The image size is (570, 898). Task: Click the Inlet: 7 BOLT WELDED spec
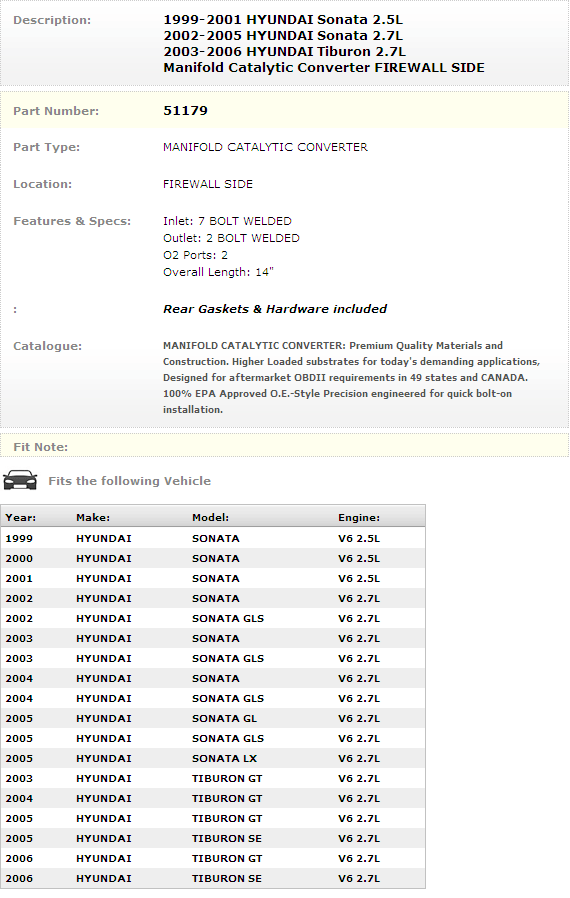point(227,221)
